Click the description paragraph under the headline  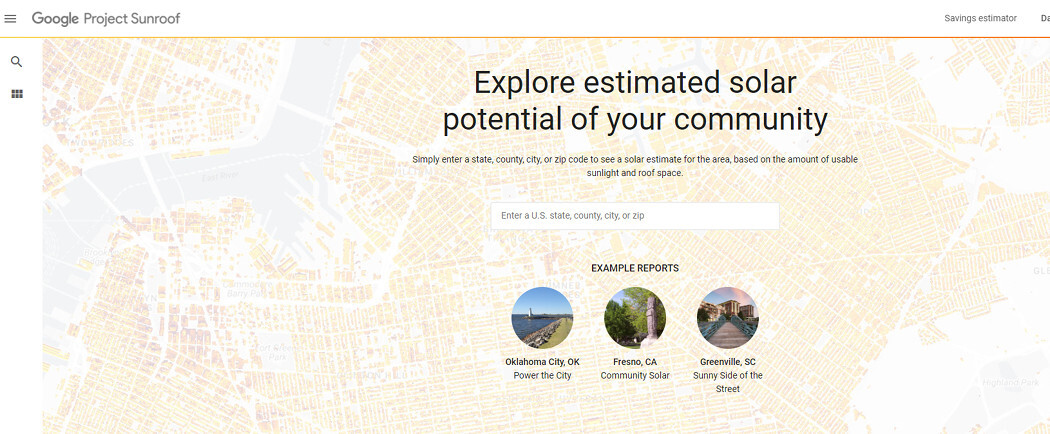coord(635,166)
